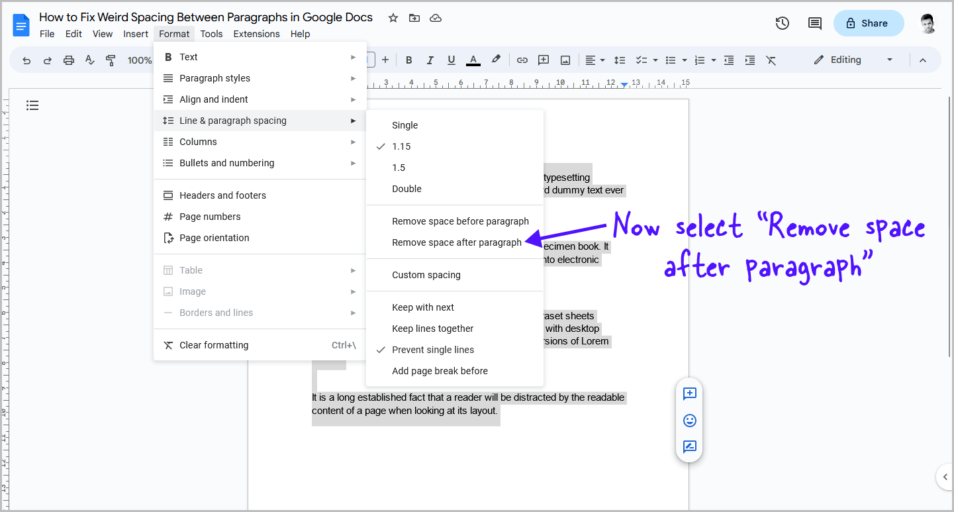954x512 pixels.
Task: Run spelling and grammar check icon
Action: pos(89,60)
